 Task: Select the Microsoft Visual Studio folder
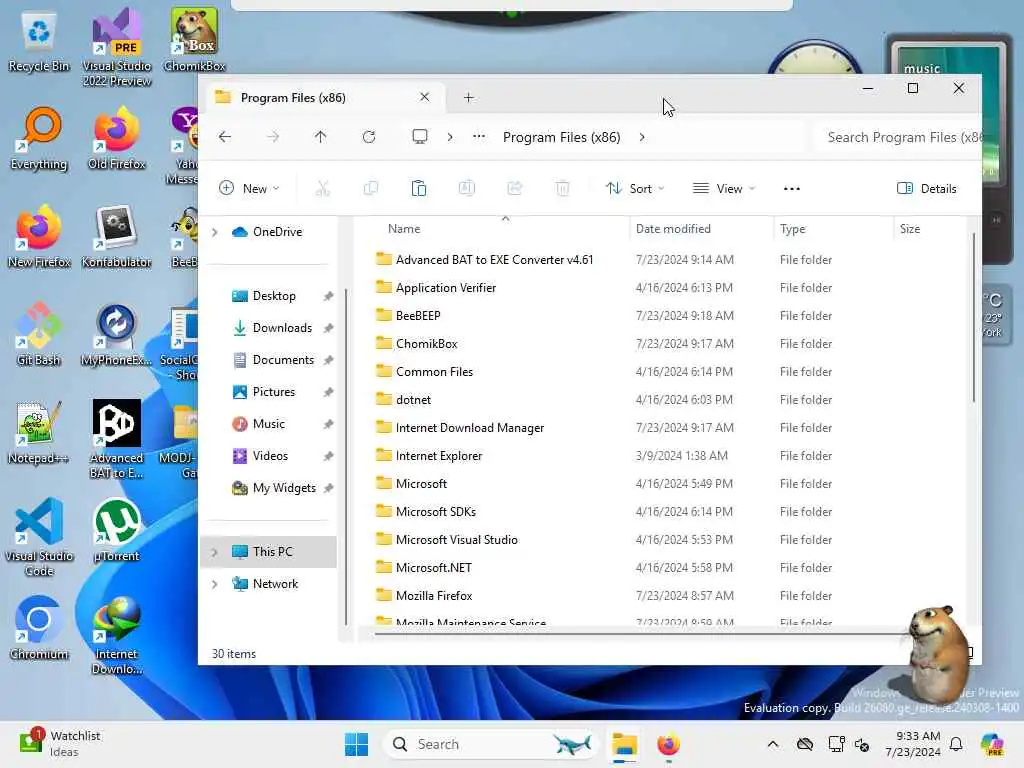click(x=456, y=540)
